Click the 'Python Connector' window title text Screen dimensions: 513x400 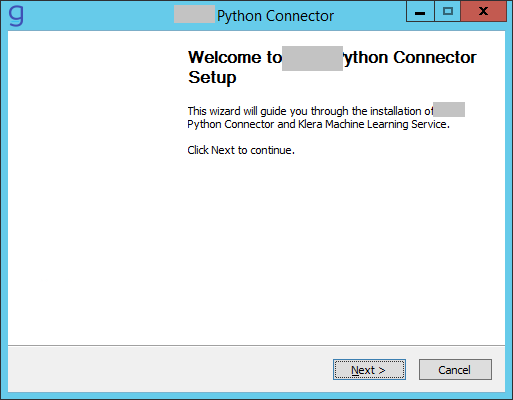click(275, 16)
